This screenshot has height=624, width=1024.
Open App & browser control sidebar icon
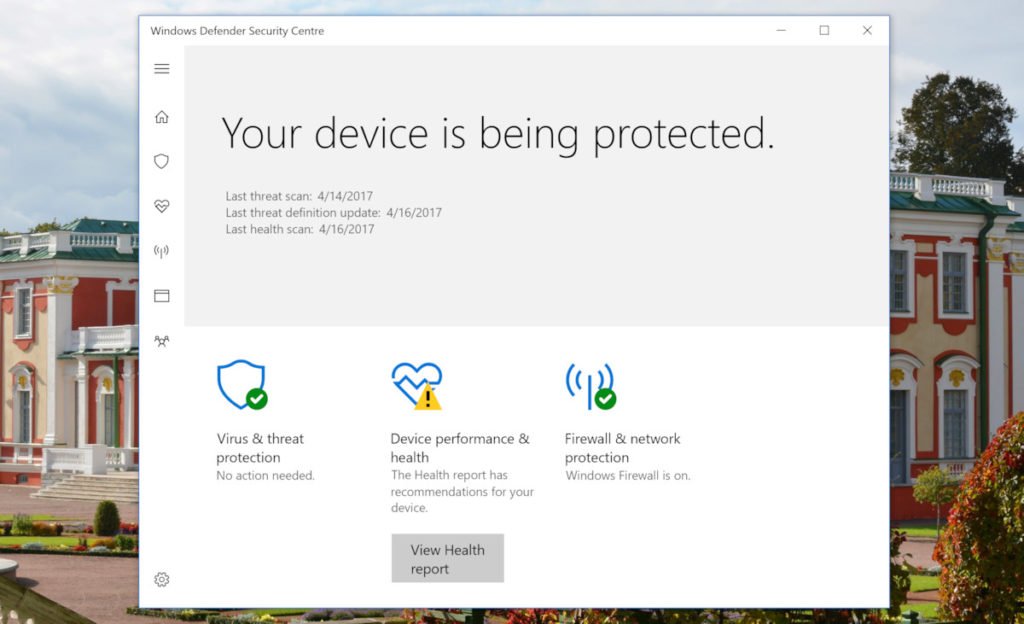pos(162,296)
